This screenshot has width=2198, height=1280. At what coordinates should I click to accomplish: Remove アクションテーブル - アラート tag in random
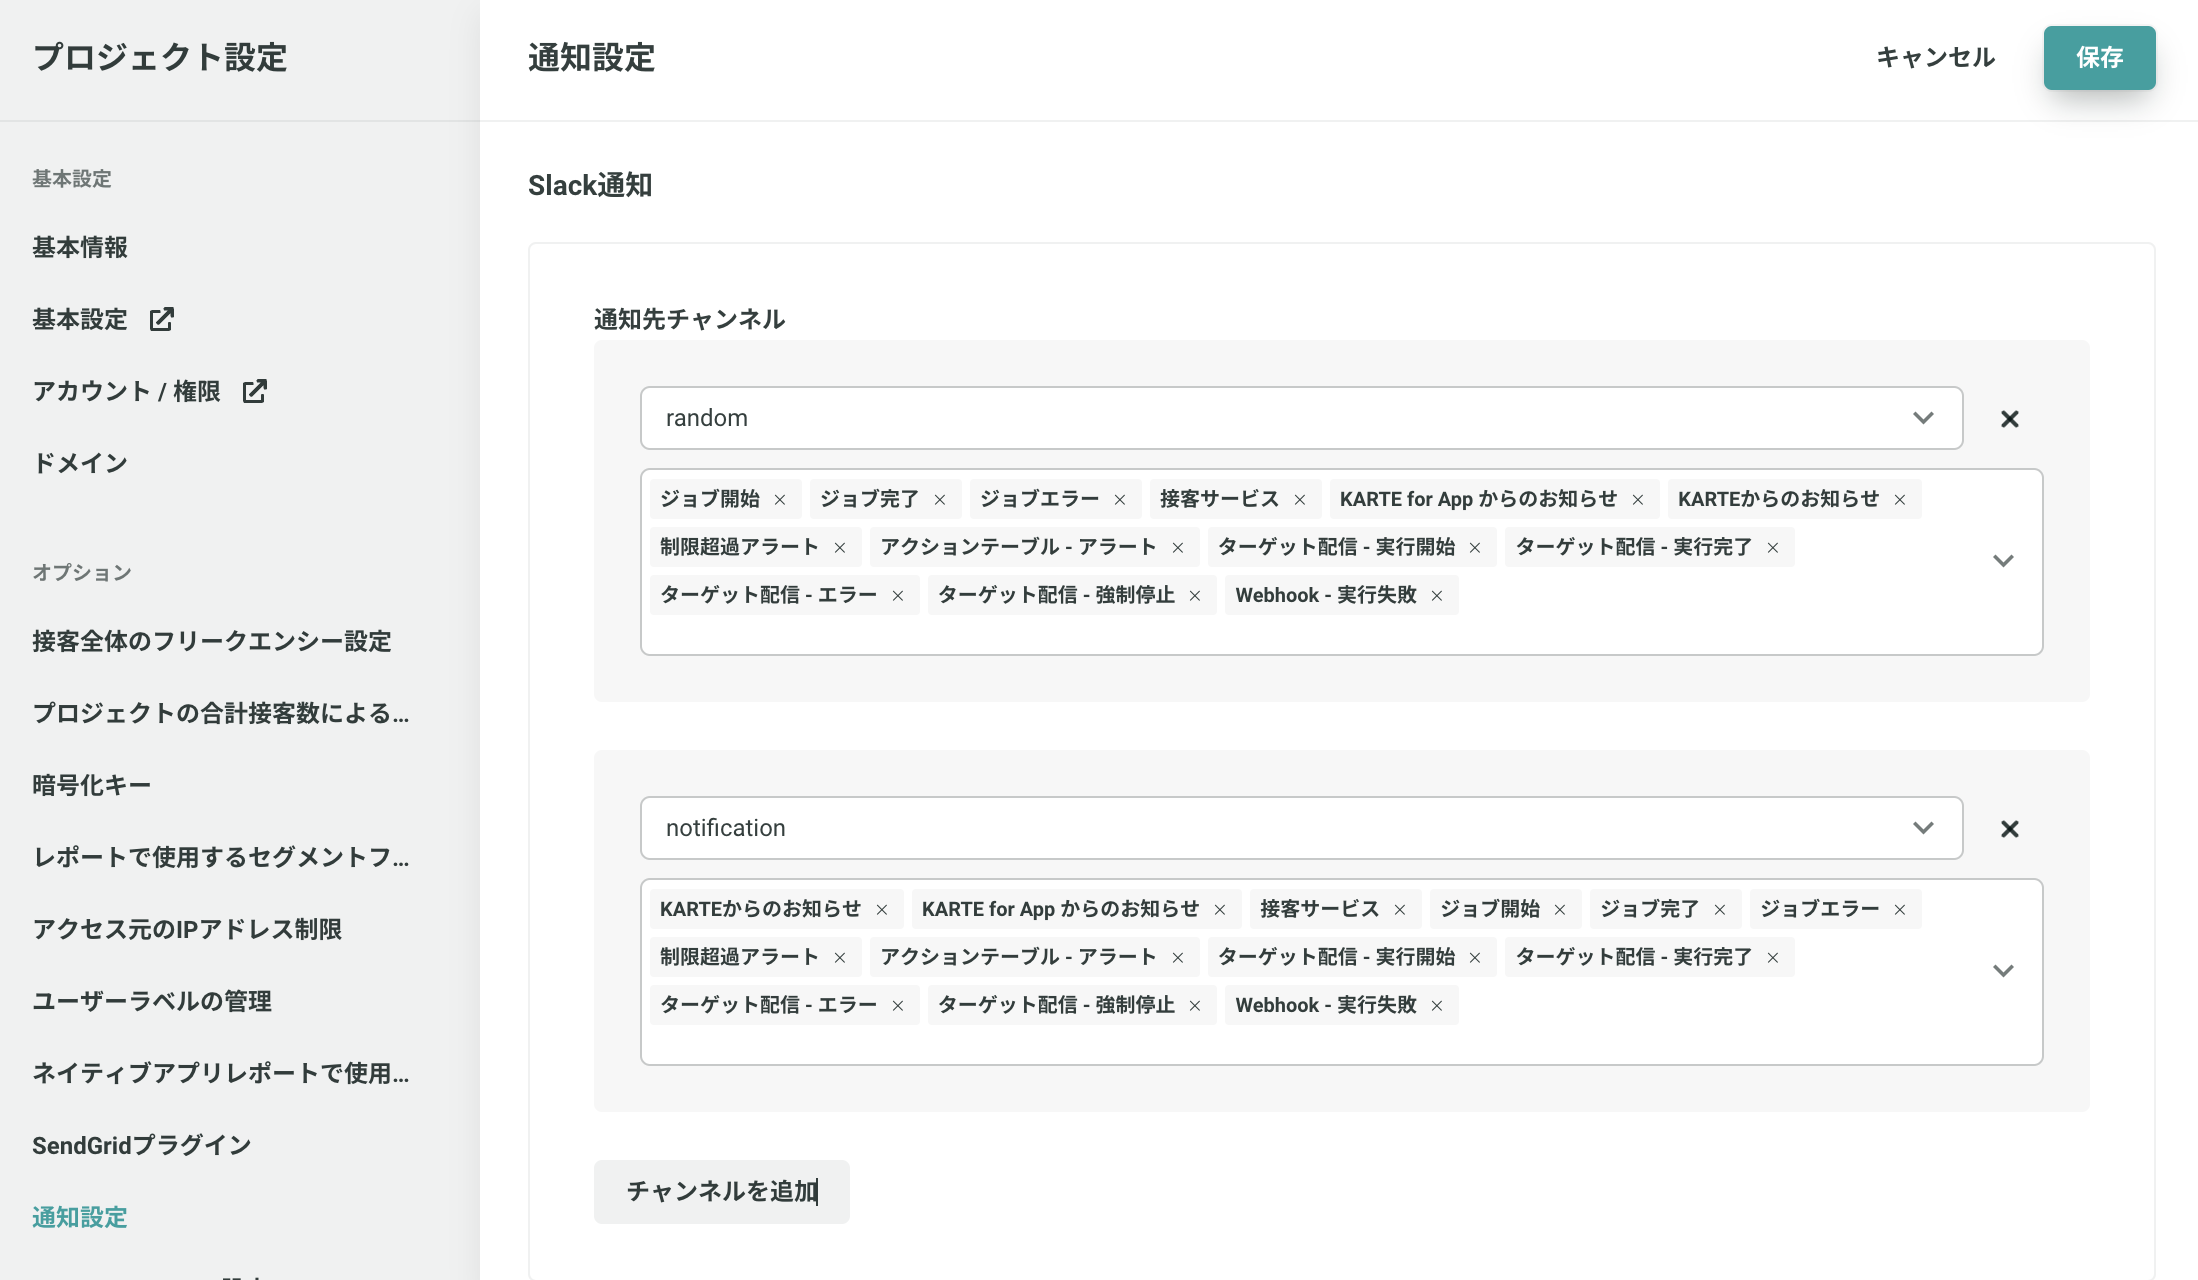(x=1178, y=548)
